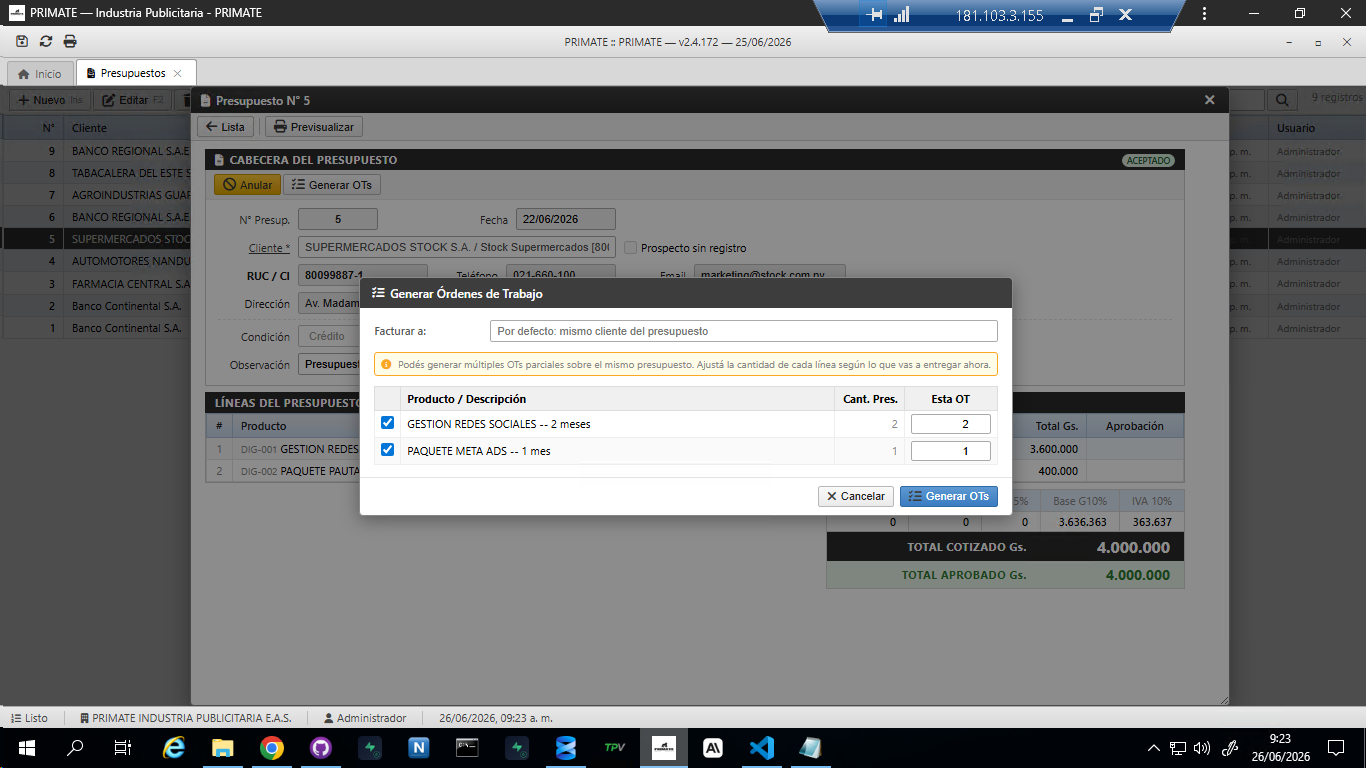Open GitHub Desktop from taskbar
1366x768 pixels.
[321, 748]
